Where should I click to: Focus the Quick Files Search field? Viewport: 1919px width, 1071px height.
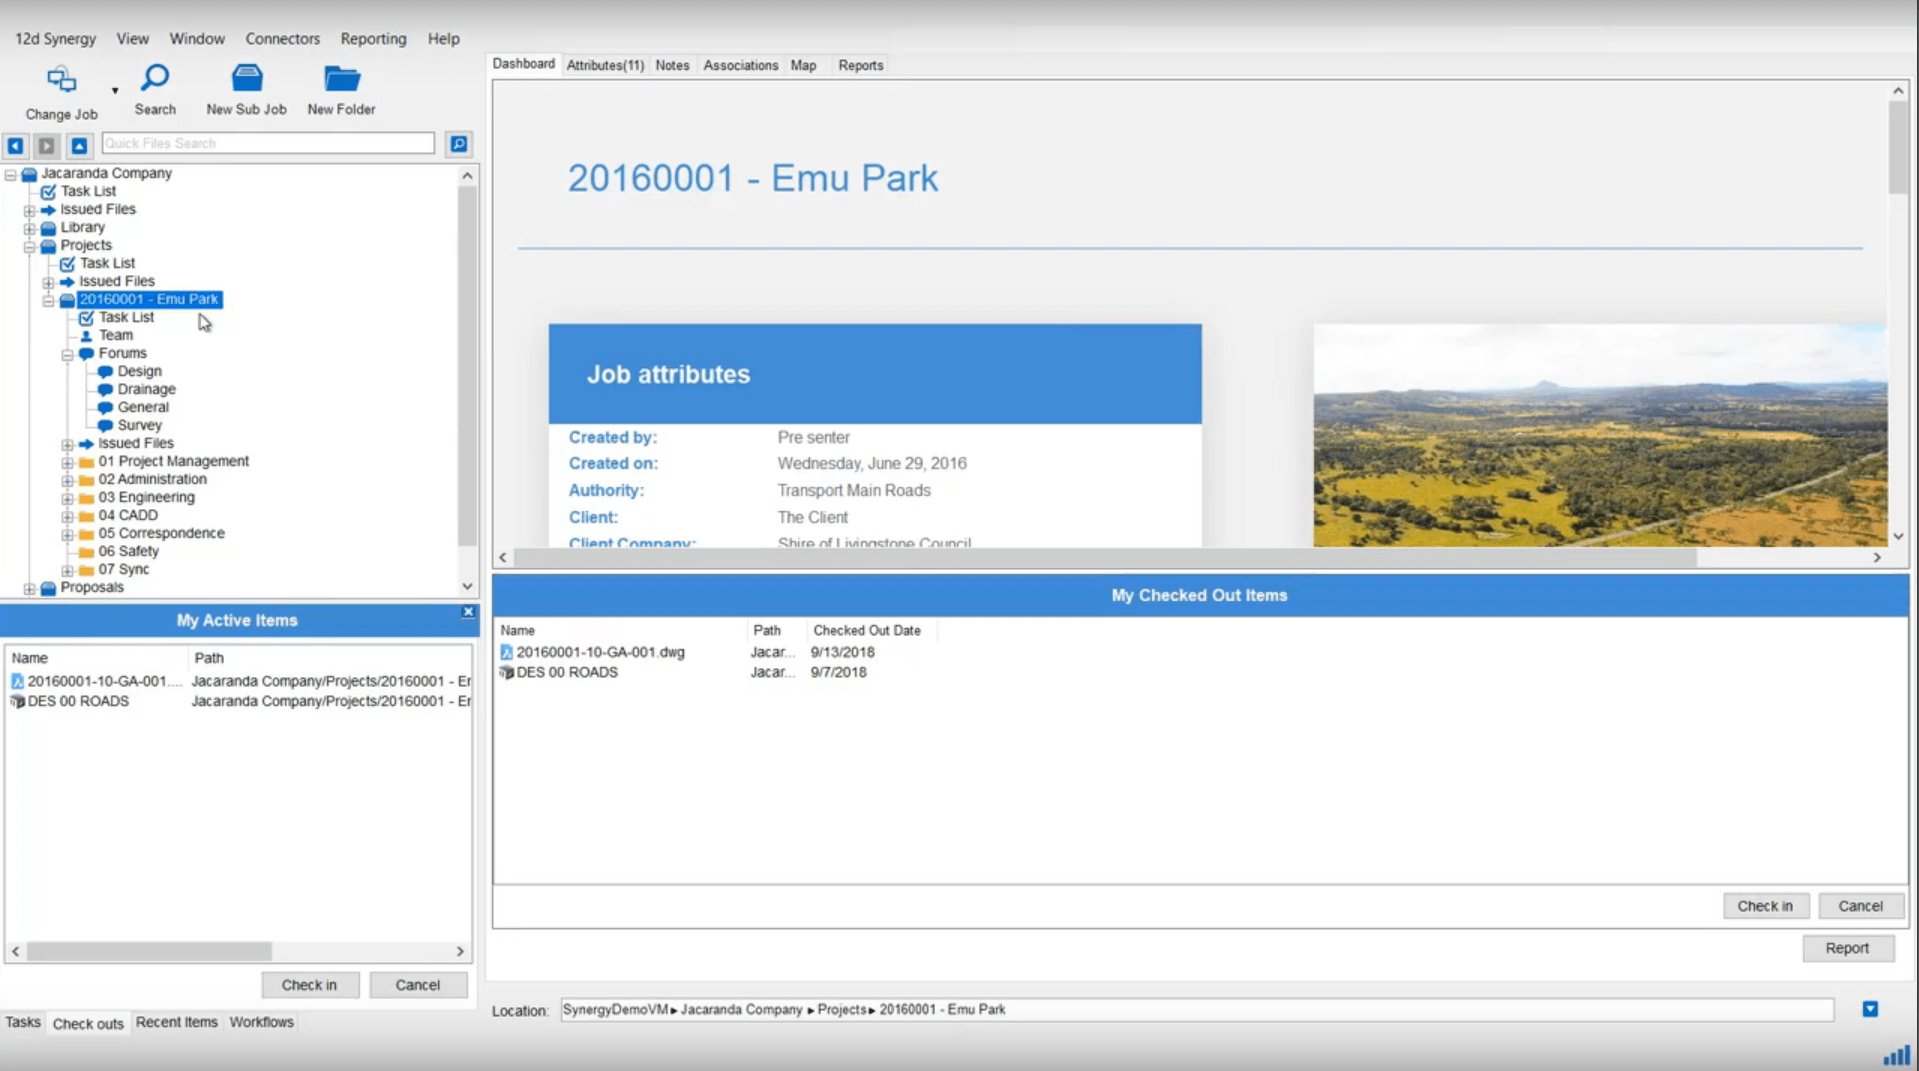pyautogui.click(x=268, y=143)
